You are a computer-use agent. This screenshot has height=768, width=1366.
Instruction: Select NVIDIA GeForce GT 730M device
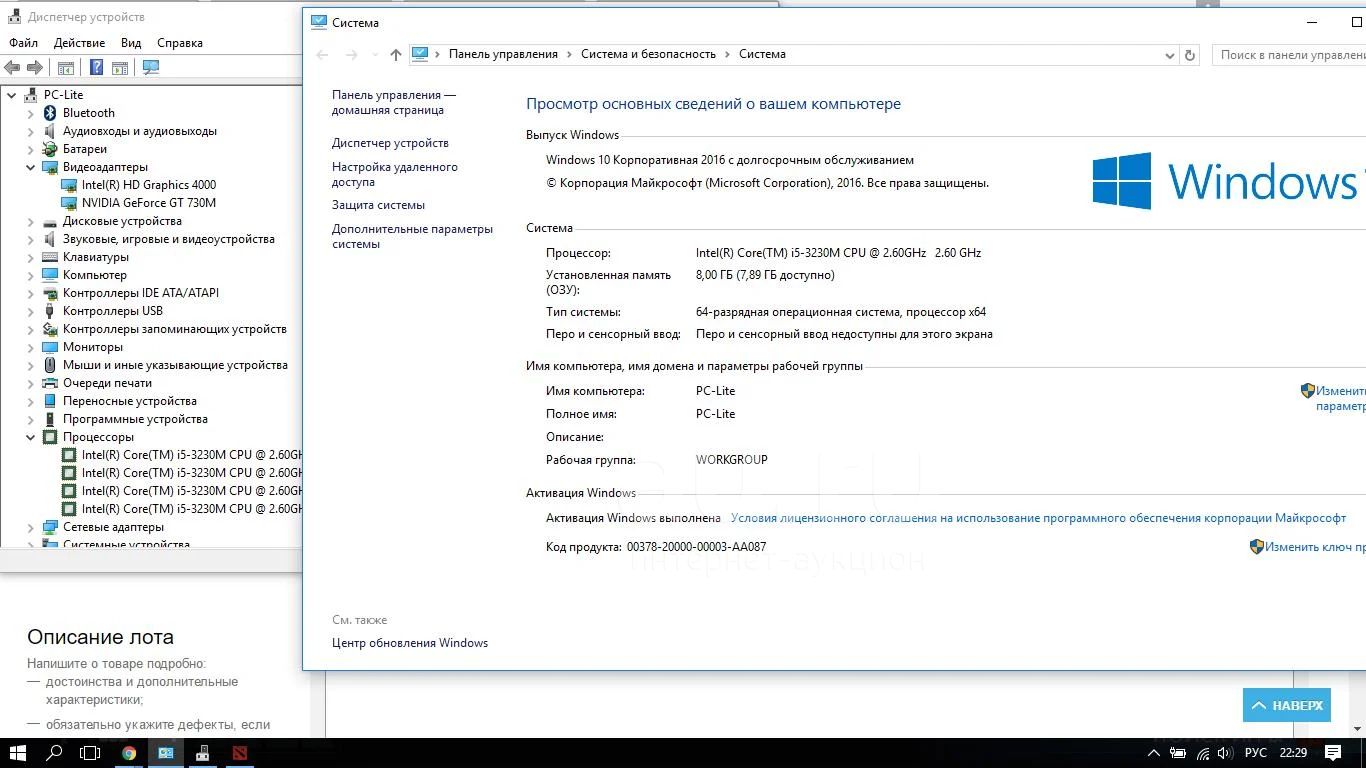[149, 203]
